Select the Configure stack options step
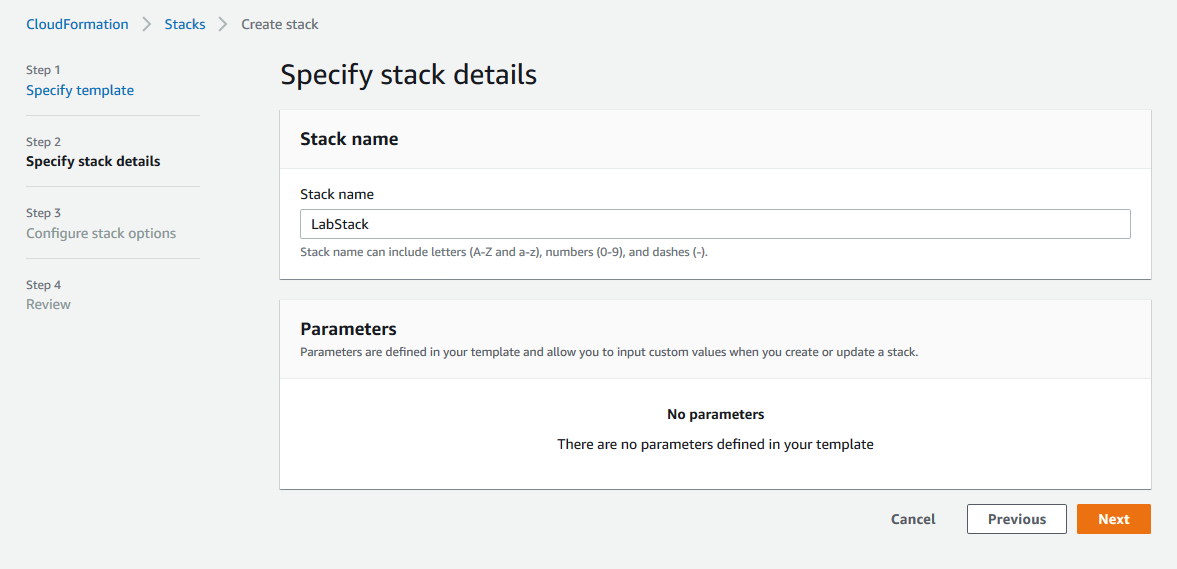Screen dimensions: 1177x569 (101, 233)
